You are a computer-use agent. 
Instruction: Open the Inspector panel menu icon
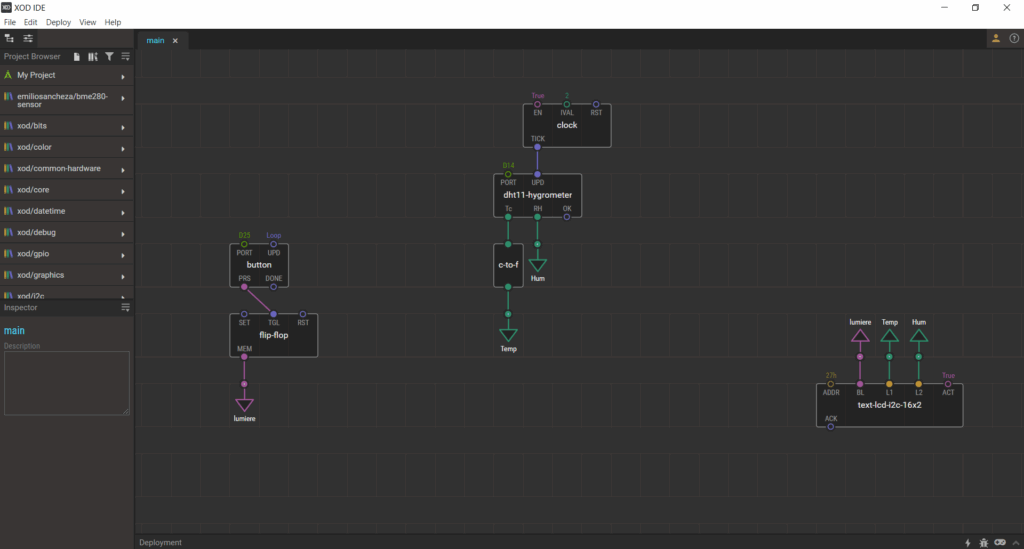125,307
